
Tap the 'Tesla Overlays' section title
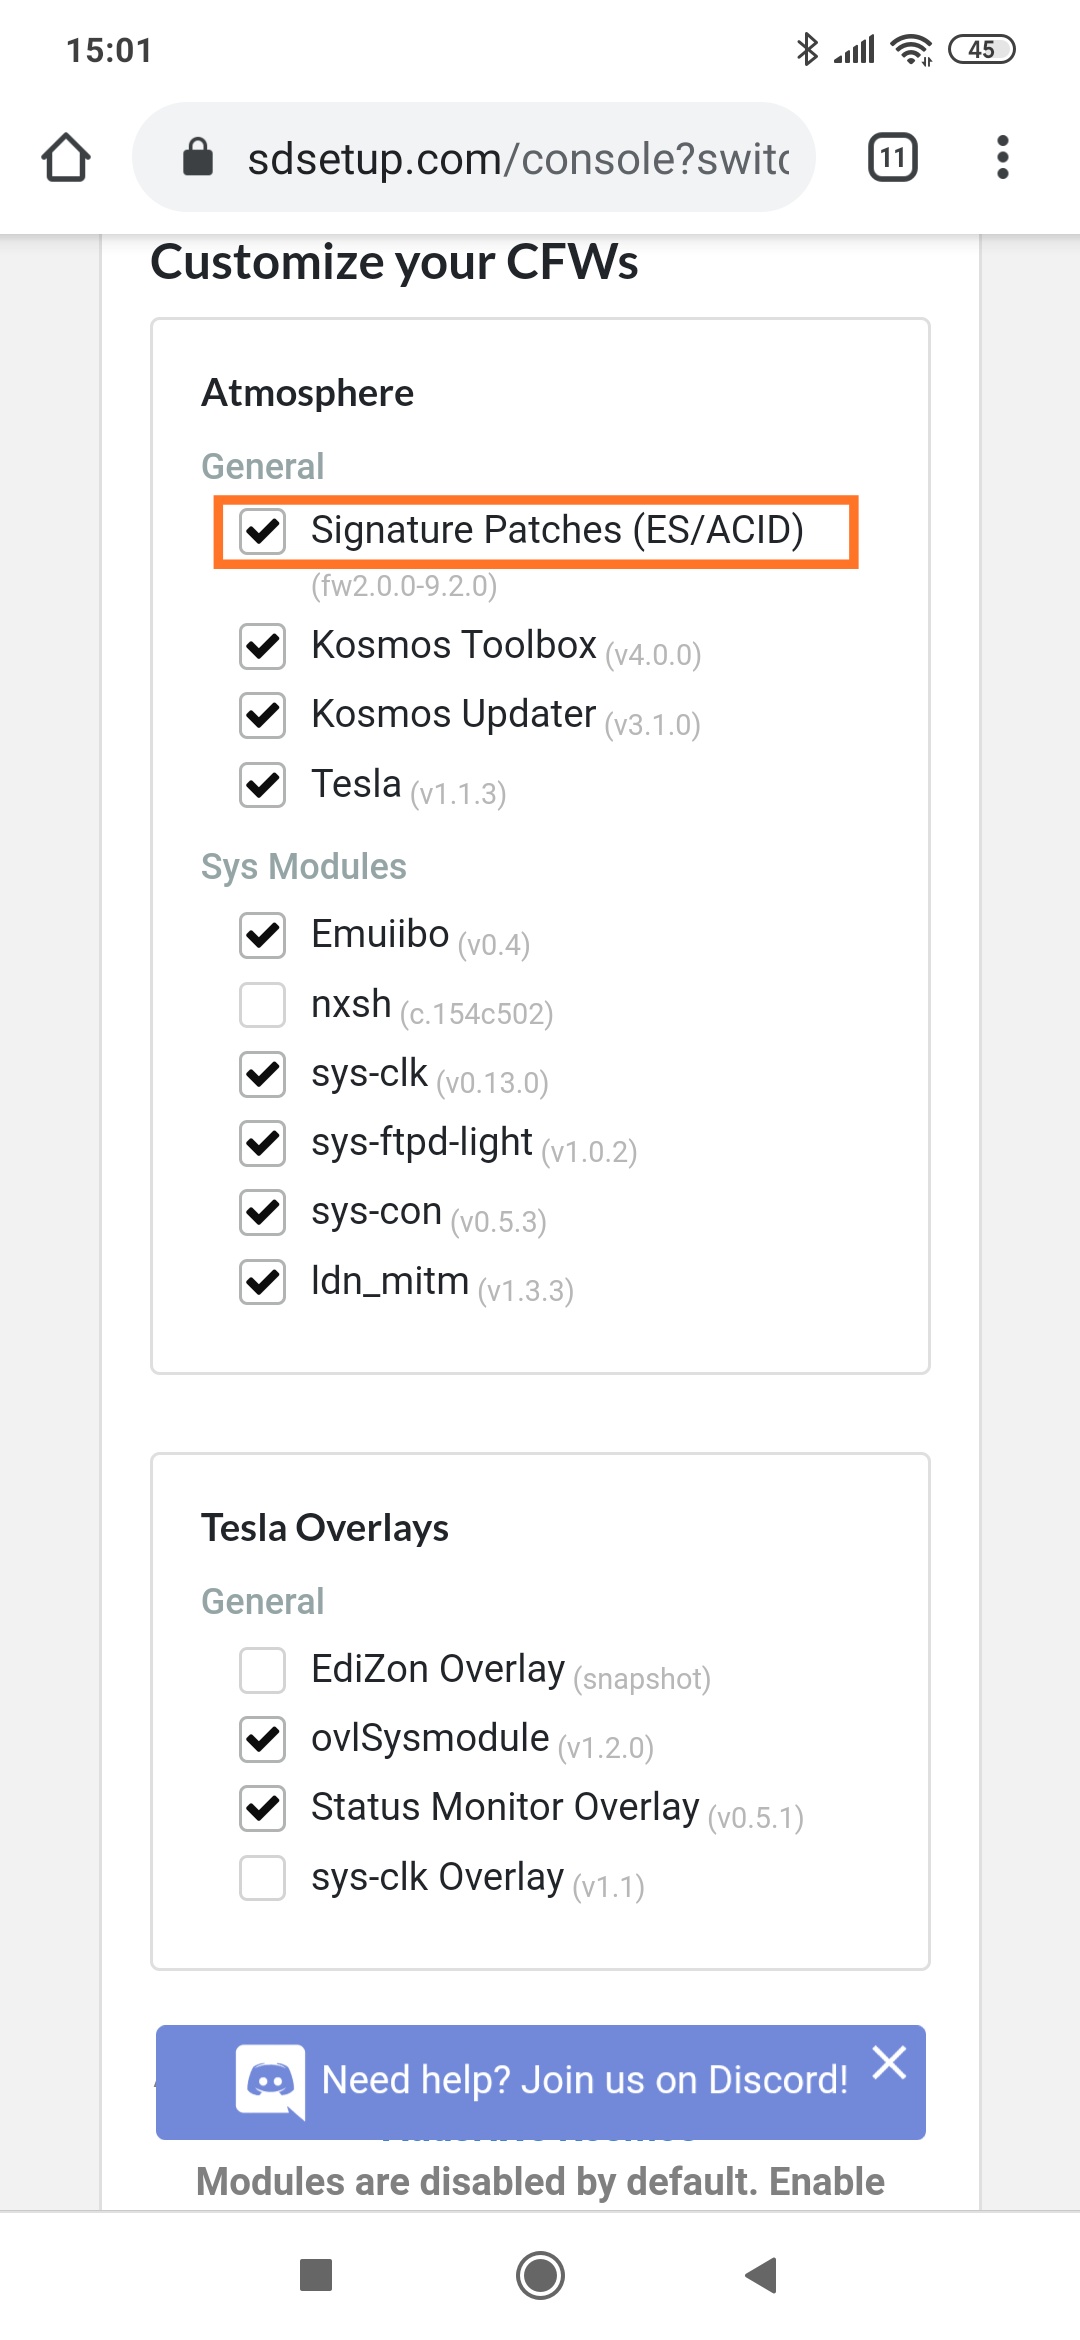point(325,1528)
